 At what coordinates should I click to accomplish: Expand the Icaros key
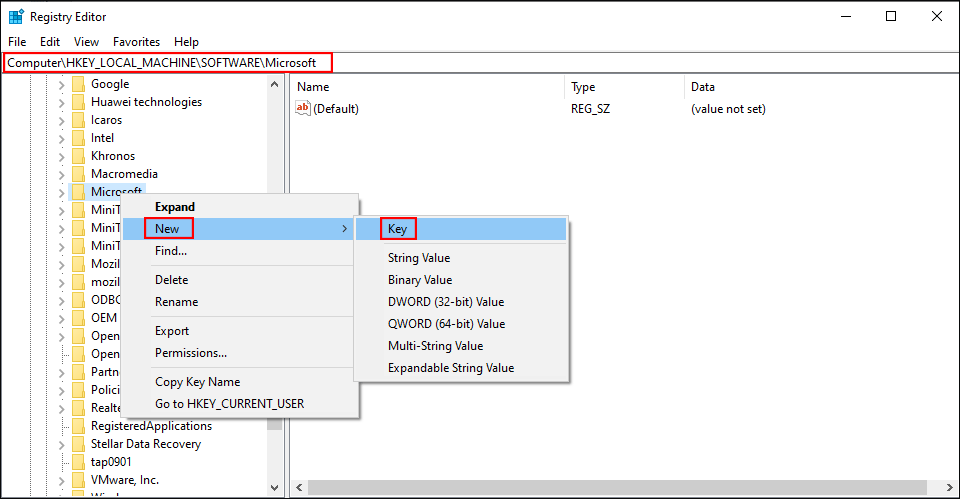point(61,121)
